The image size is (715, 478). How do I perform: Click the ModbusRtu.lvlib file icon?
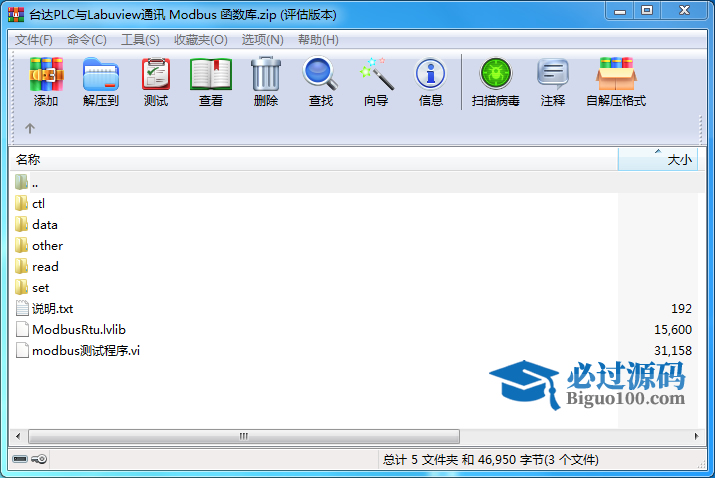(x=22, y=329)
